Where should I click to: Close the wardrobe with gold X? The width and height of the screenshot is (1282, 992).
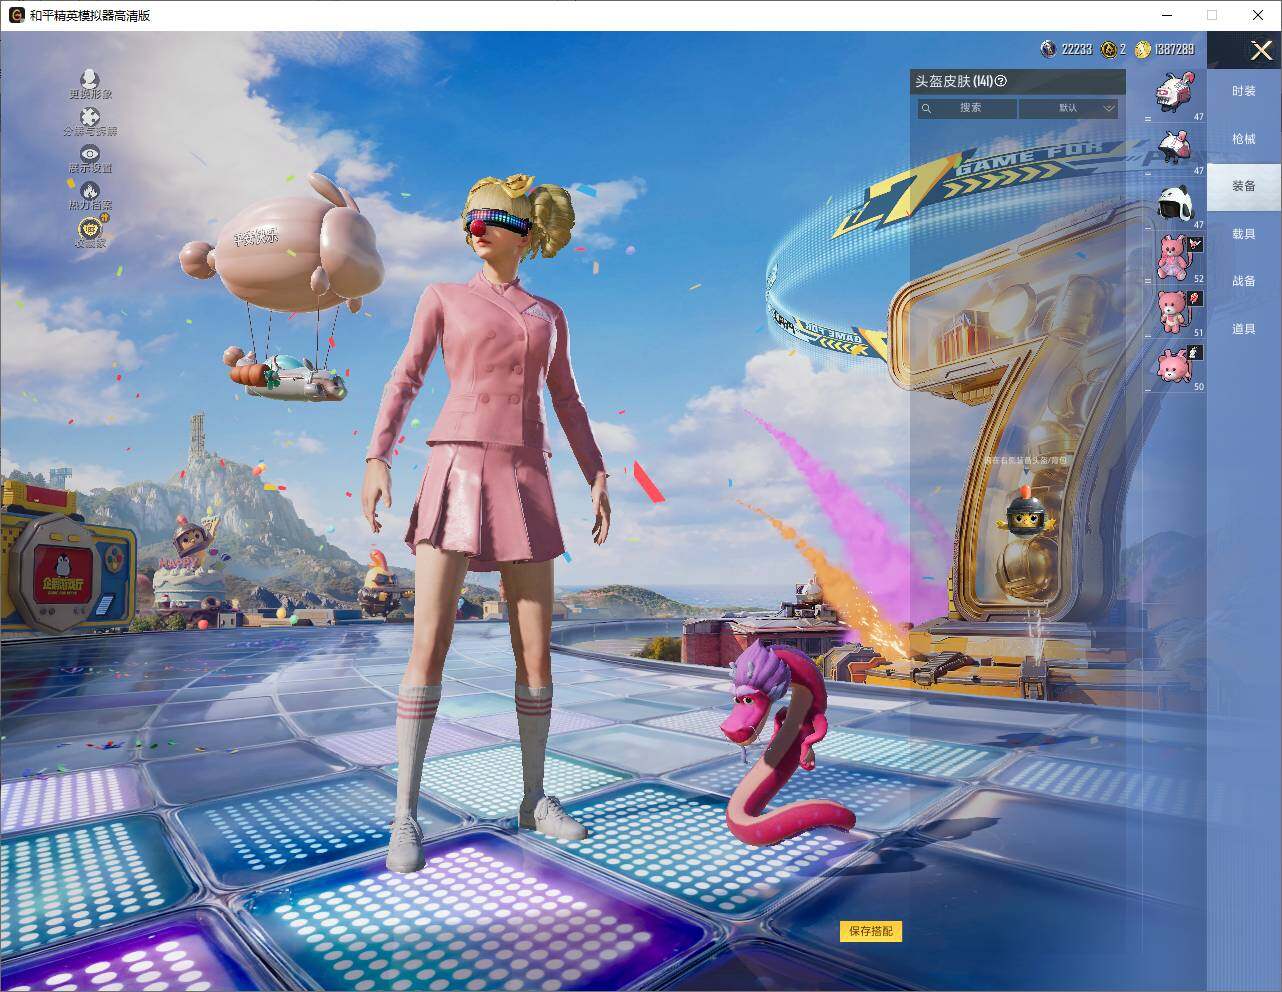1261,50
